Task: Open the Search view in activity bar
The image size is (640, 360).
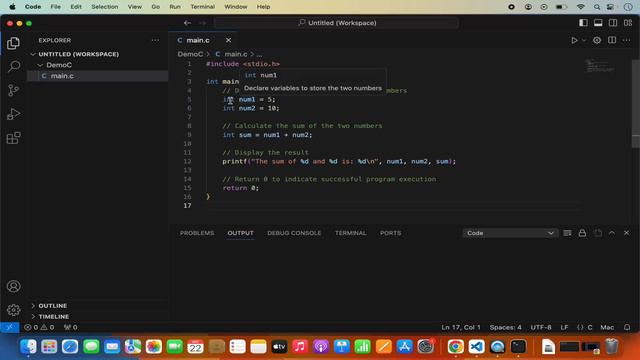Action: tap(13, 66)
